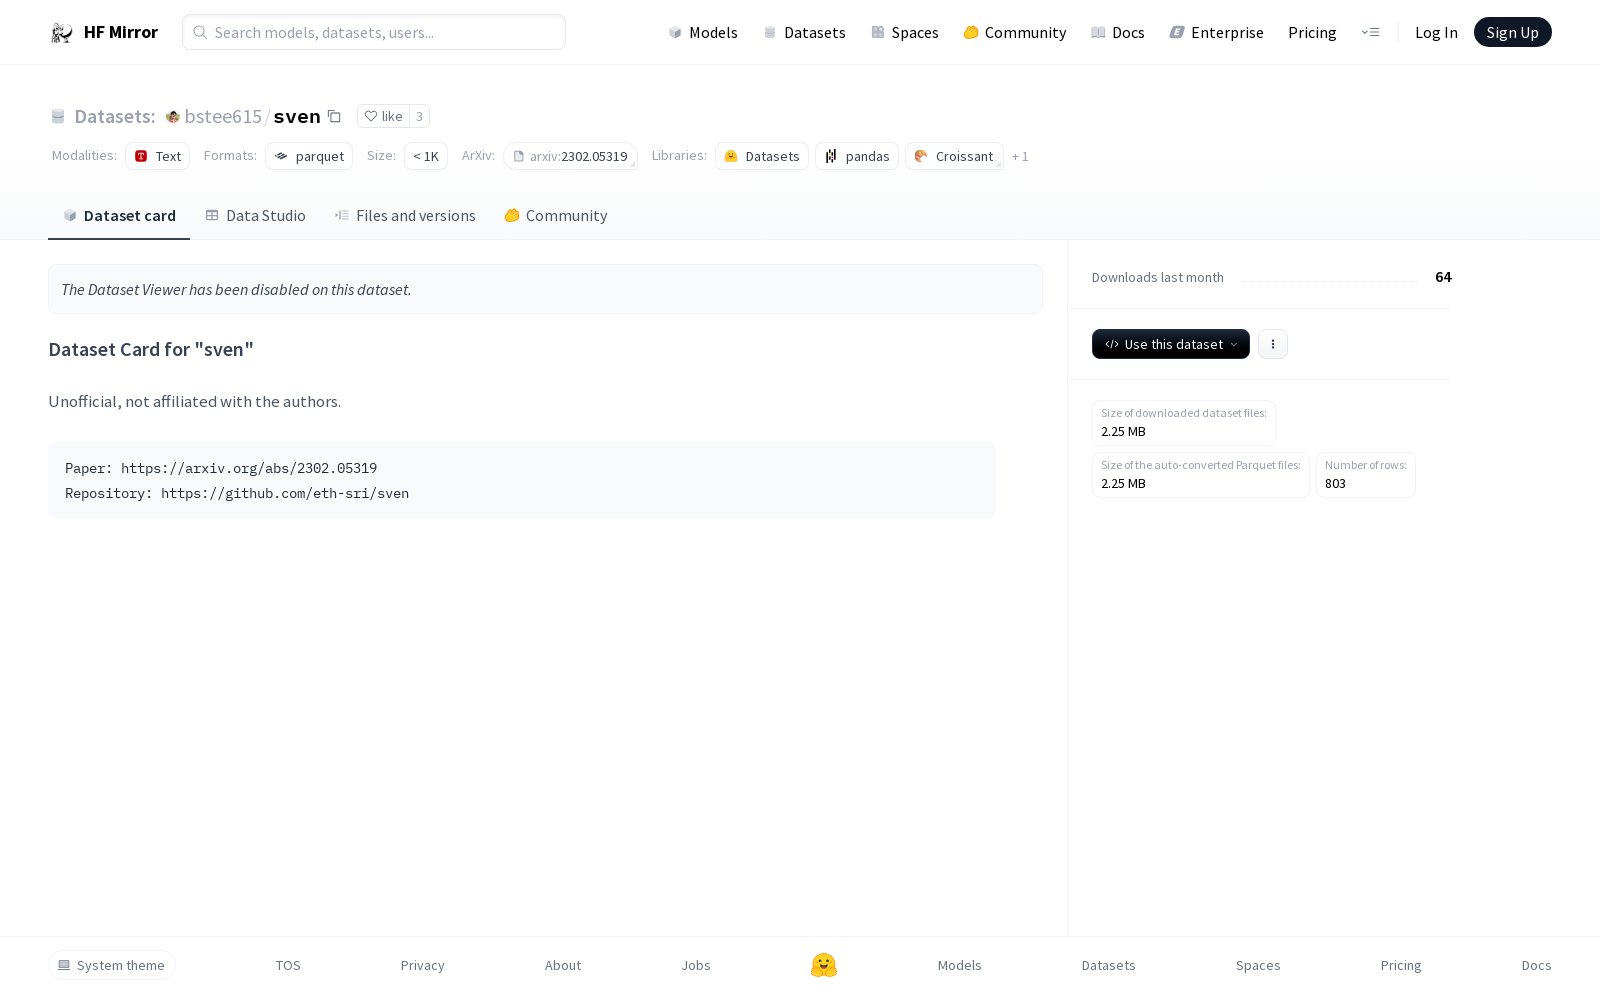The height and width of the screenshot is (1000, 1600).
Task: Click the auto-converted Parquet files size value
Action: click(x=1123, y=484)
